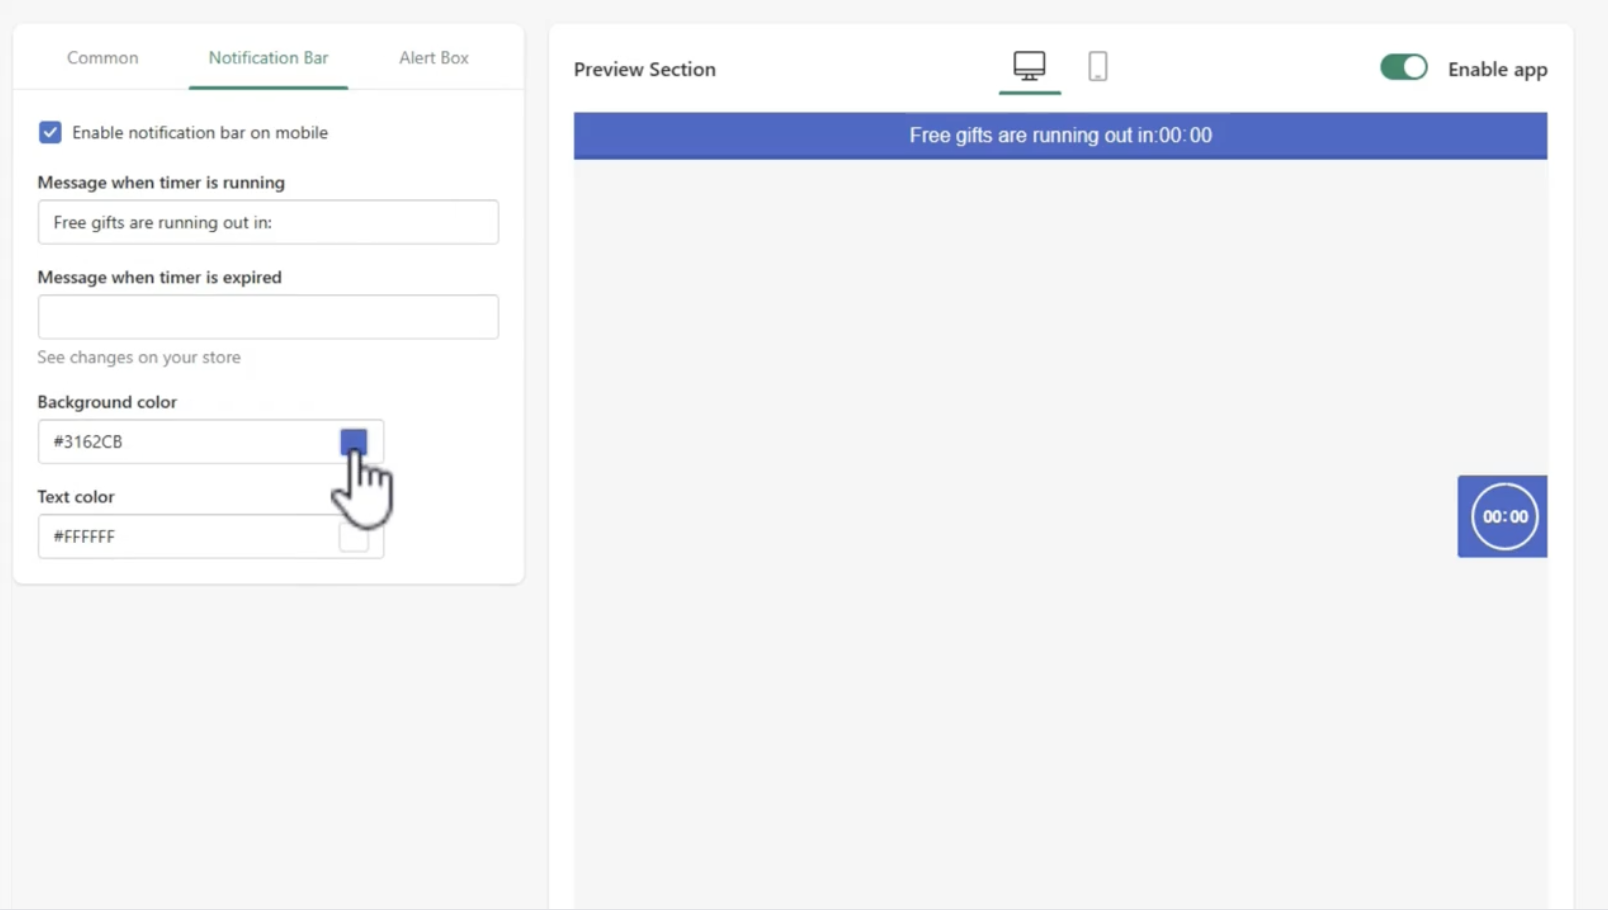Click the Preview Section heading

645,69
